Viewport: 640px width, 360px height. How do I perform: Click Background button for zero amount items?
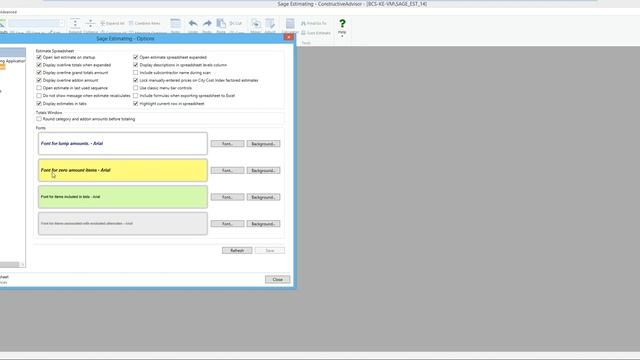(x=263, y=170)
